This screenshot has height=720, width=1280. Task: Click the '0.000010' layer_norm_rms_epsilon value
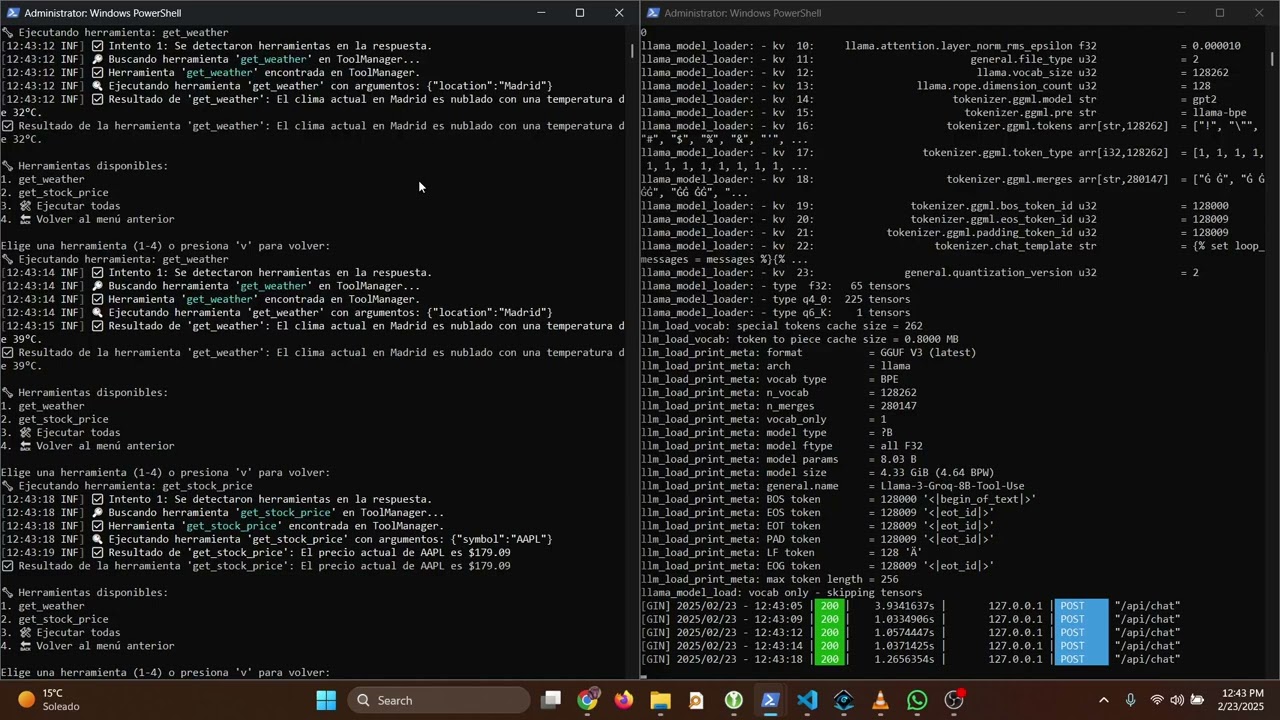[x=1216, y=46]
